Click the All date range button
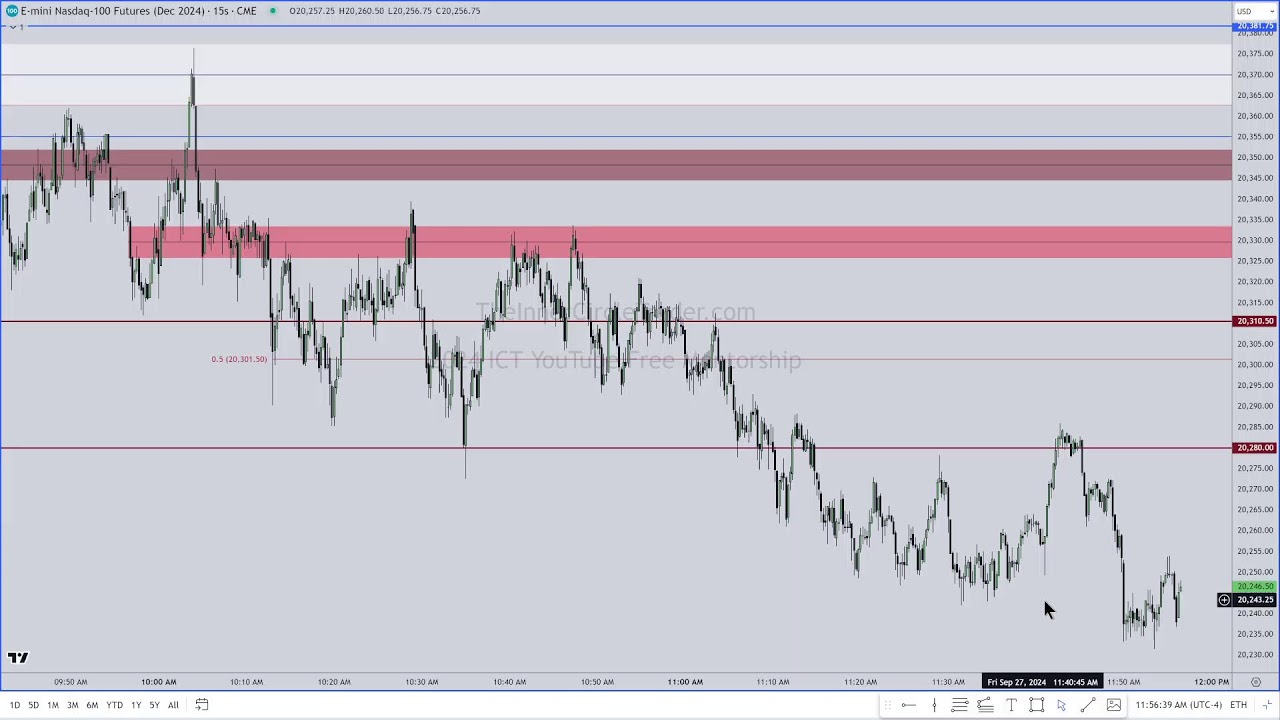The width and height of the screenshot is (1280, 720). pos(173,705)
